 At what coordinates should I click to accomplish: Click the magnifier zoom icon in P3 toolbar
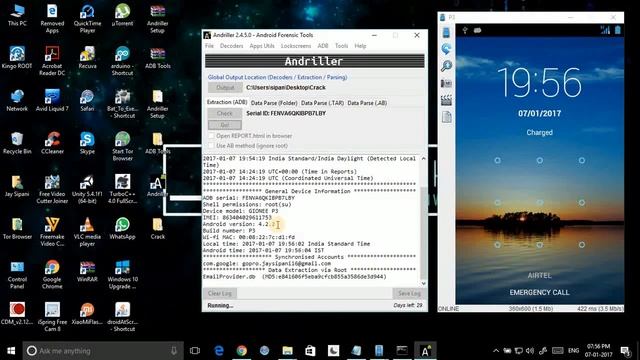(446, 66)
